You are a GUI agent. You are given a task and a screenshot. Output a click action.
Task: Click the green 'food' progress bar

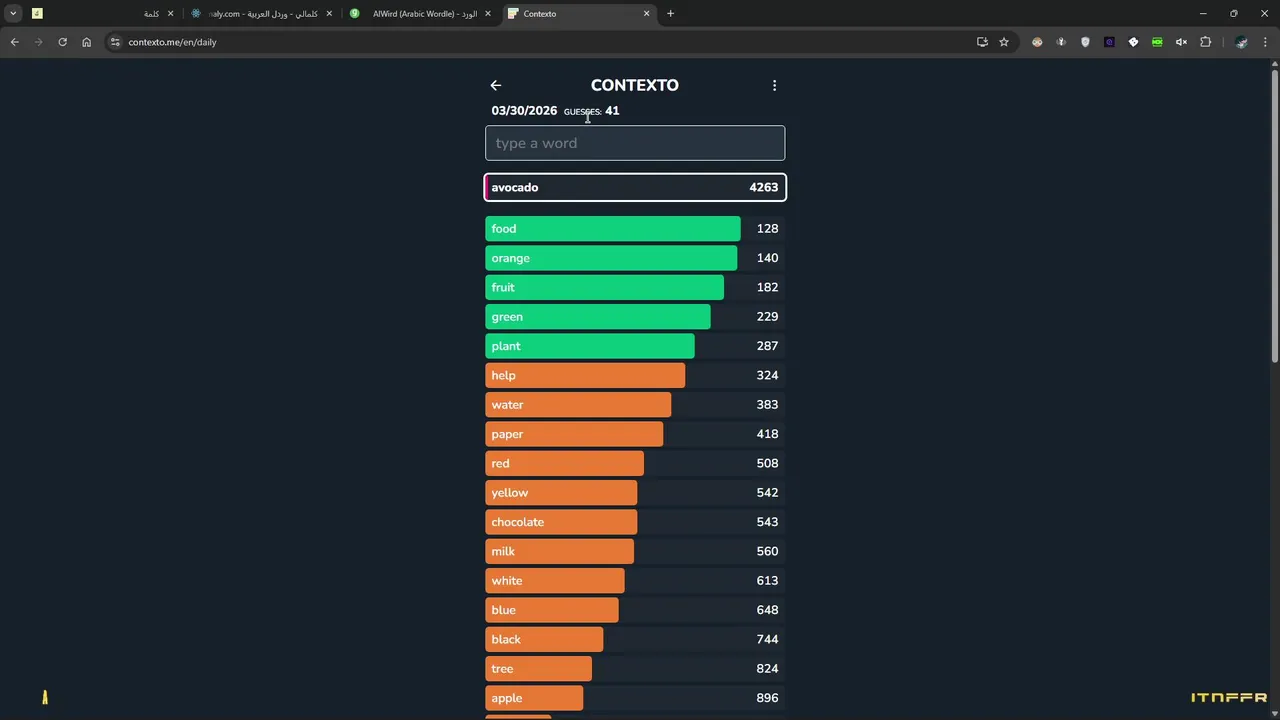[613, 229]
